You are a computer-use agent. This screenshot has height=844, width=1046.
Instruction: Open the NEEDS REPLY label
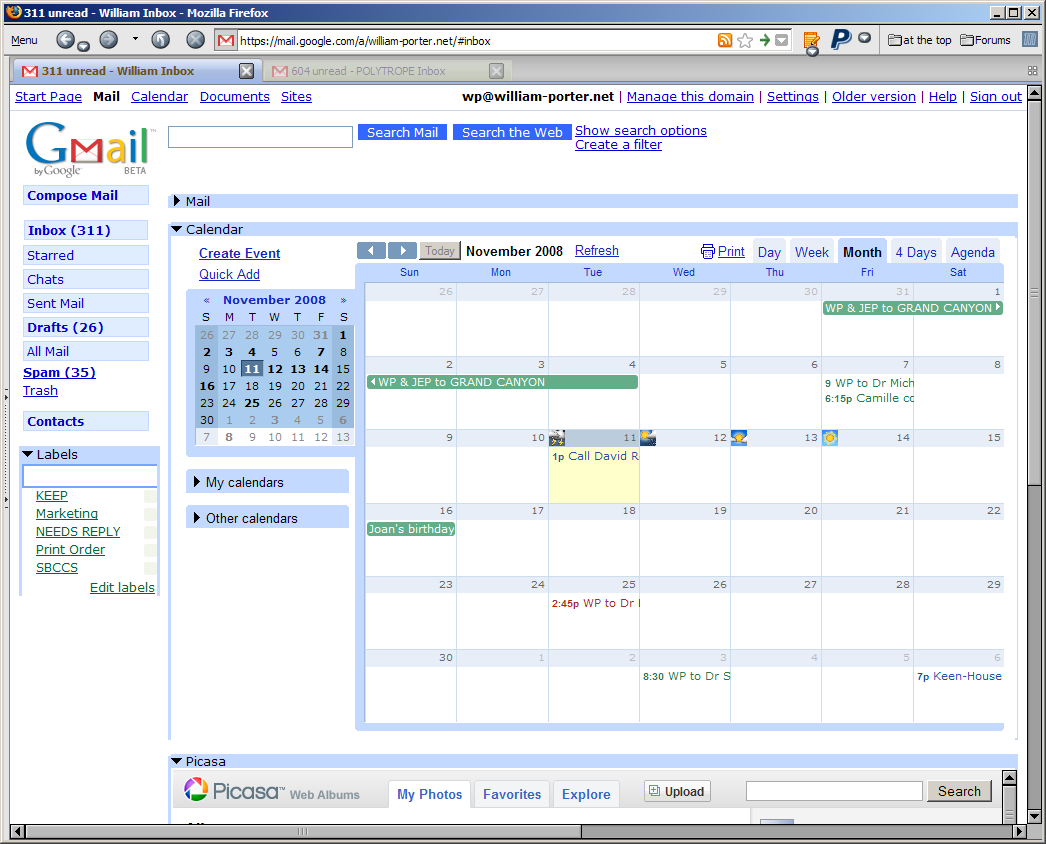[78, 532]
